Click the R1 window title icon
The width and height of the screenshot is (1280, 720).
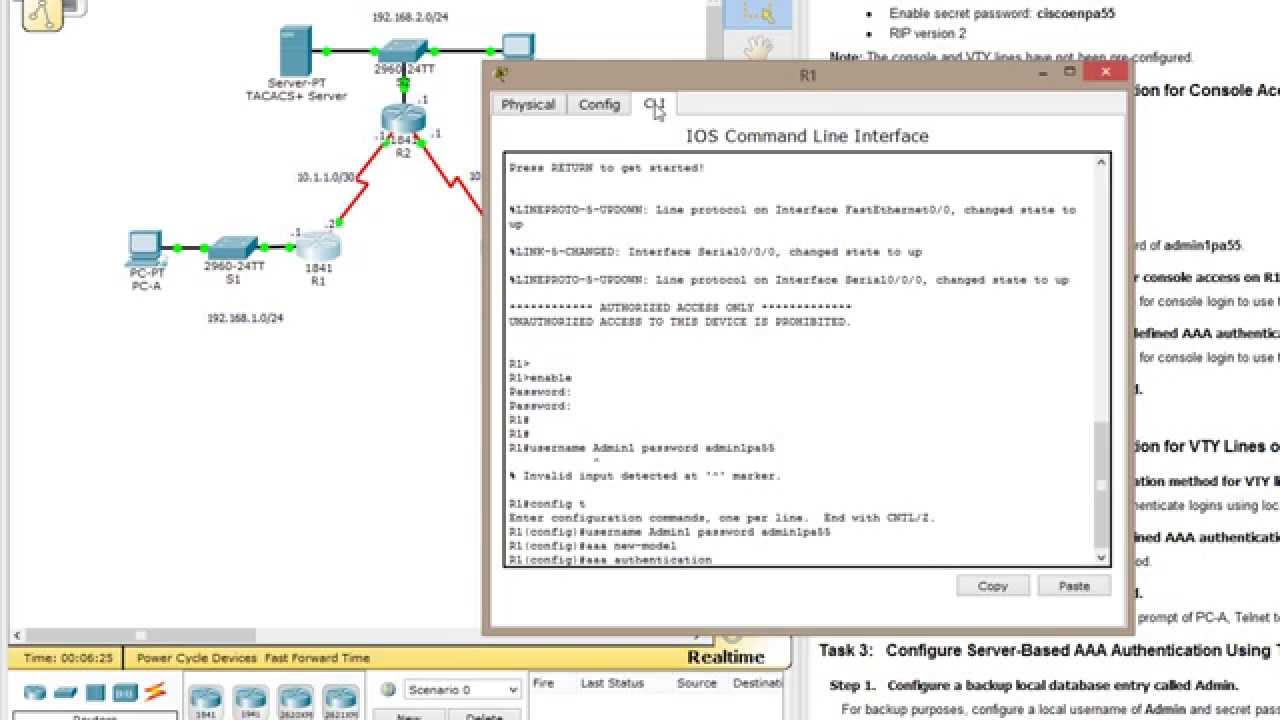point(502,74)
